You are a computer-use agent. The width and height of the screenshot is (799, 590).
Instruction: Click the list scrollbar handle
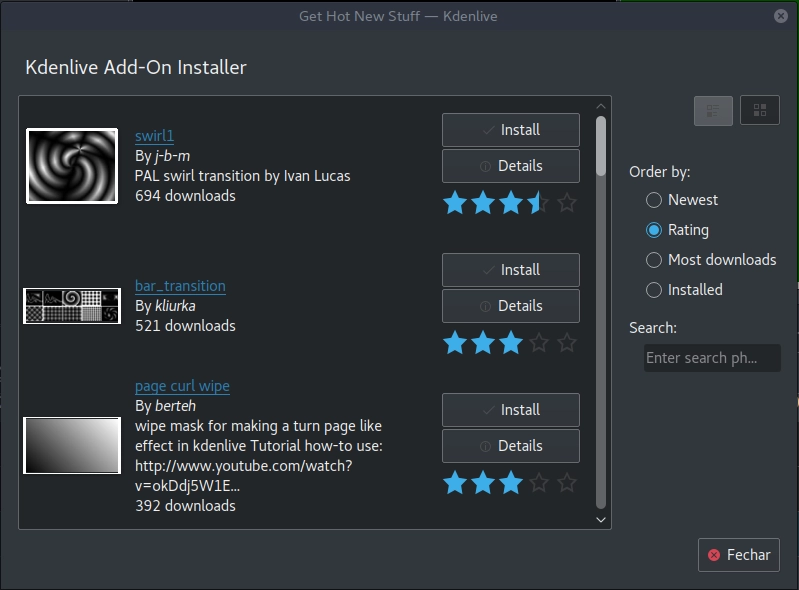(x=601, y=146)
